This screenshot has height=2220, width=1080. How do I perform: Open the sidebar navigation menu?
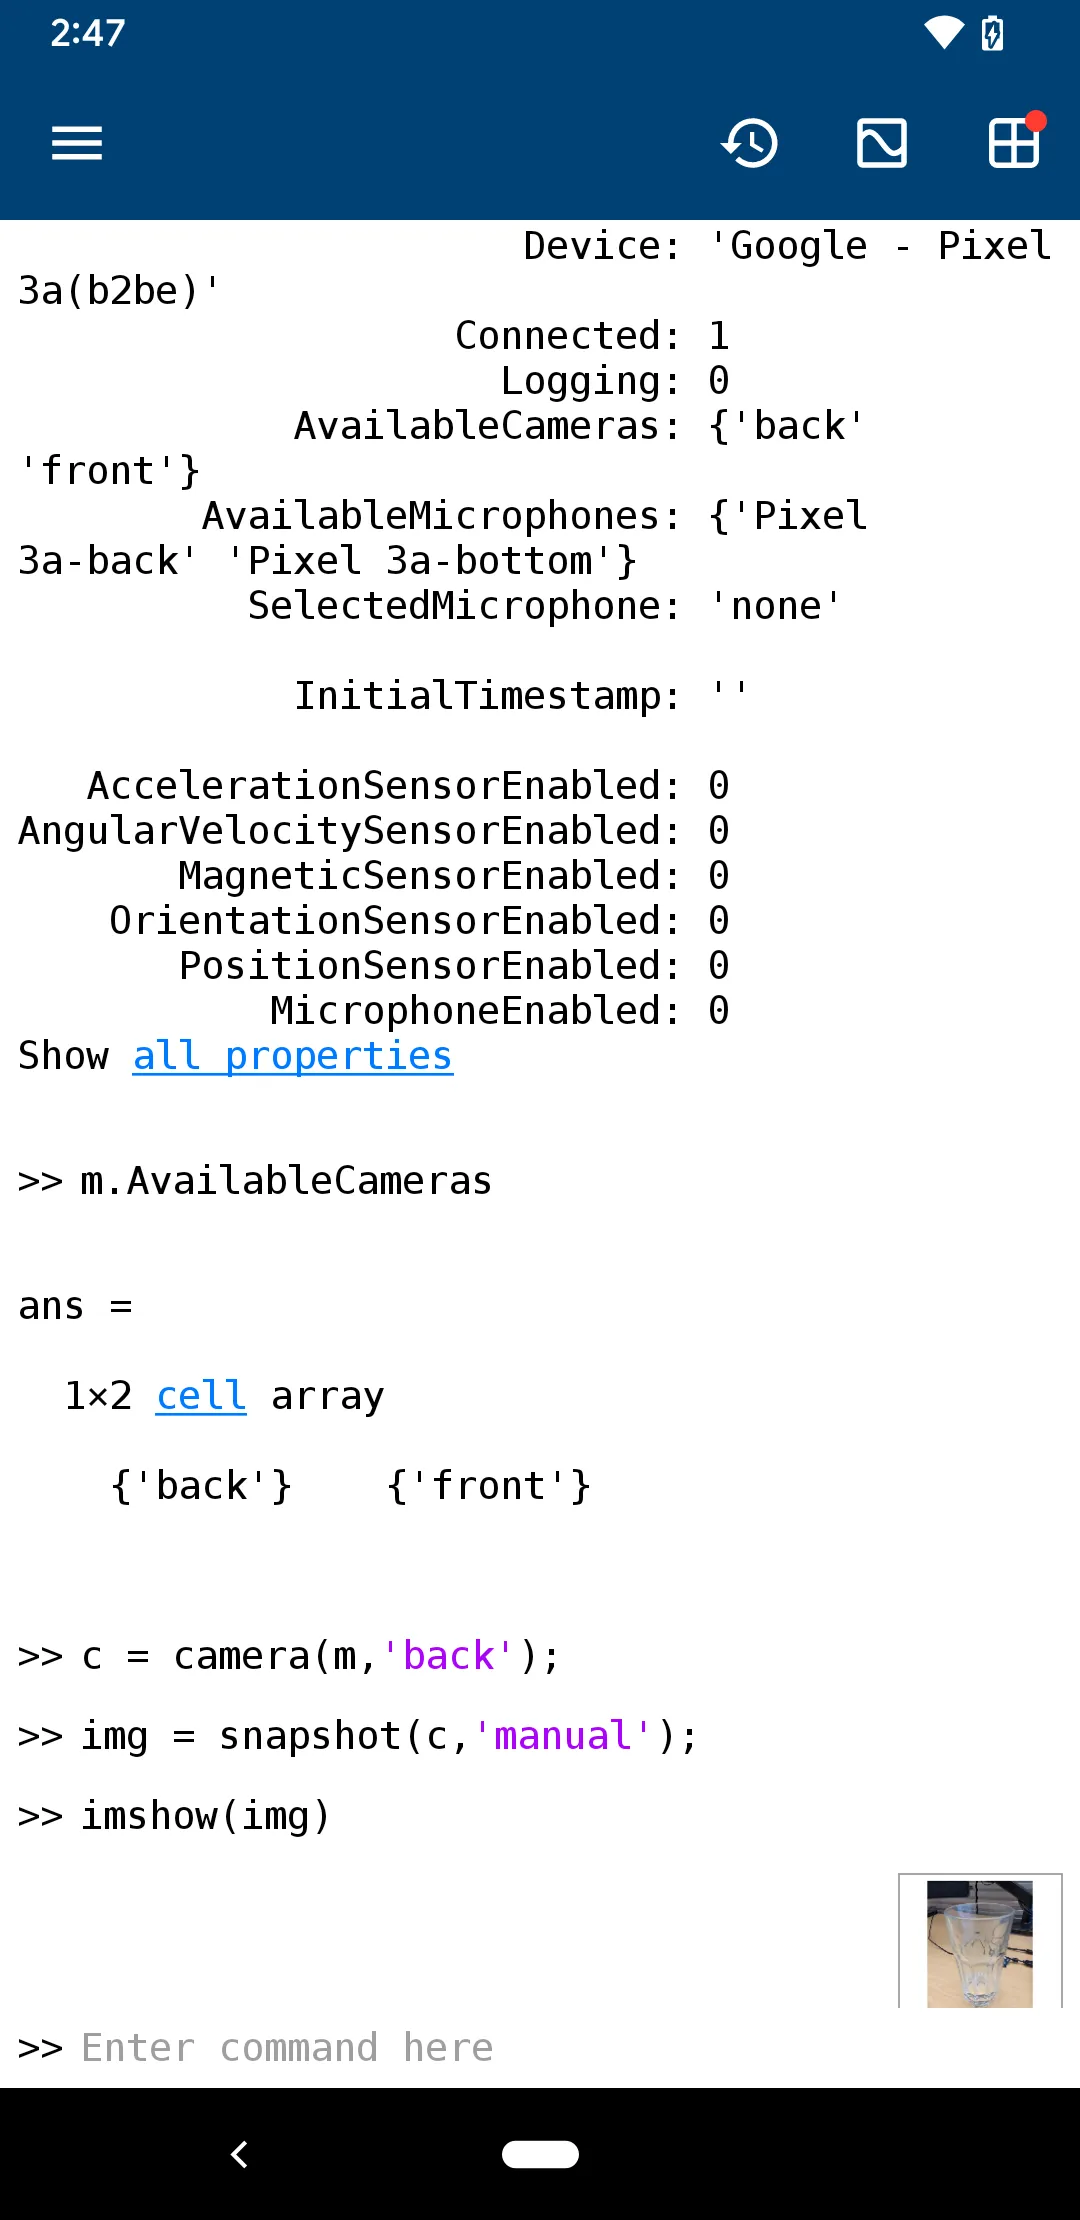point(76,143)
